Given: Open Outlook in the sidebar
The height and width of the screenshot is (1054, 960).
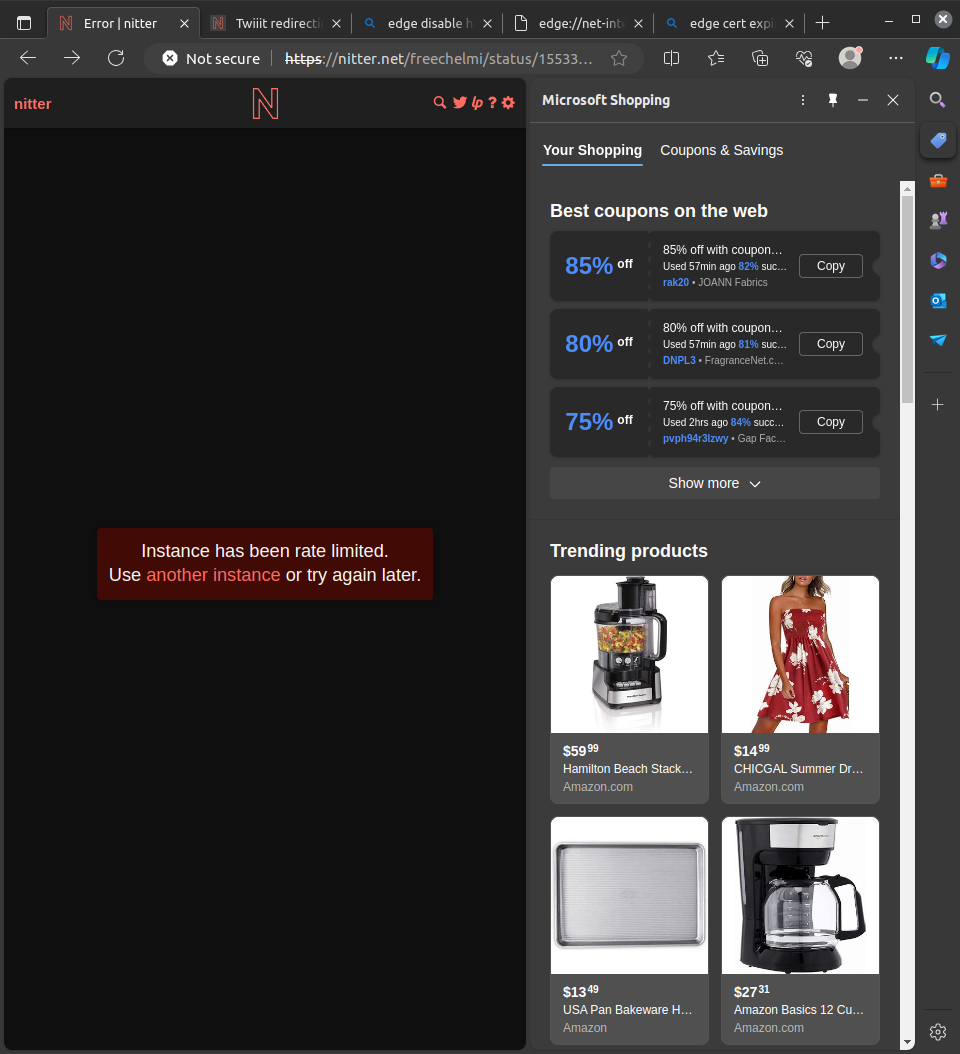Looking at the screenshot, I should coord(938,300).
